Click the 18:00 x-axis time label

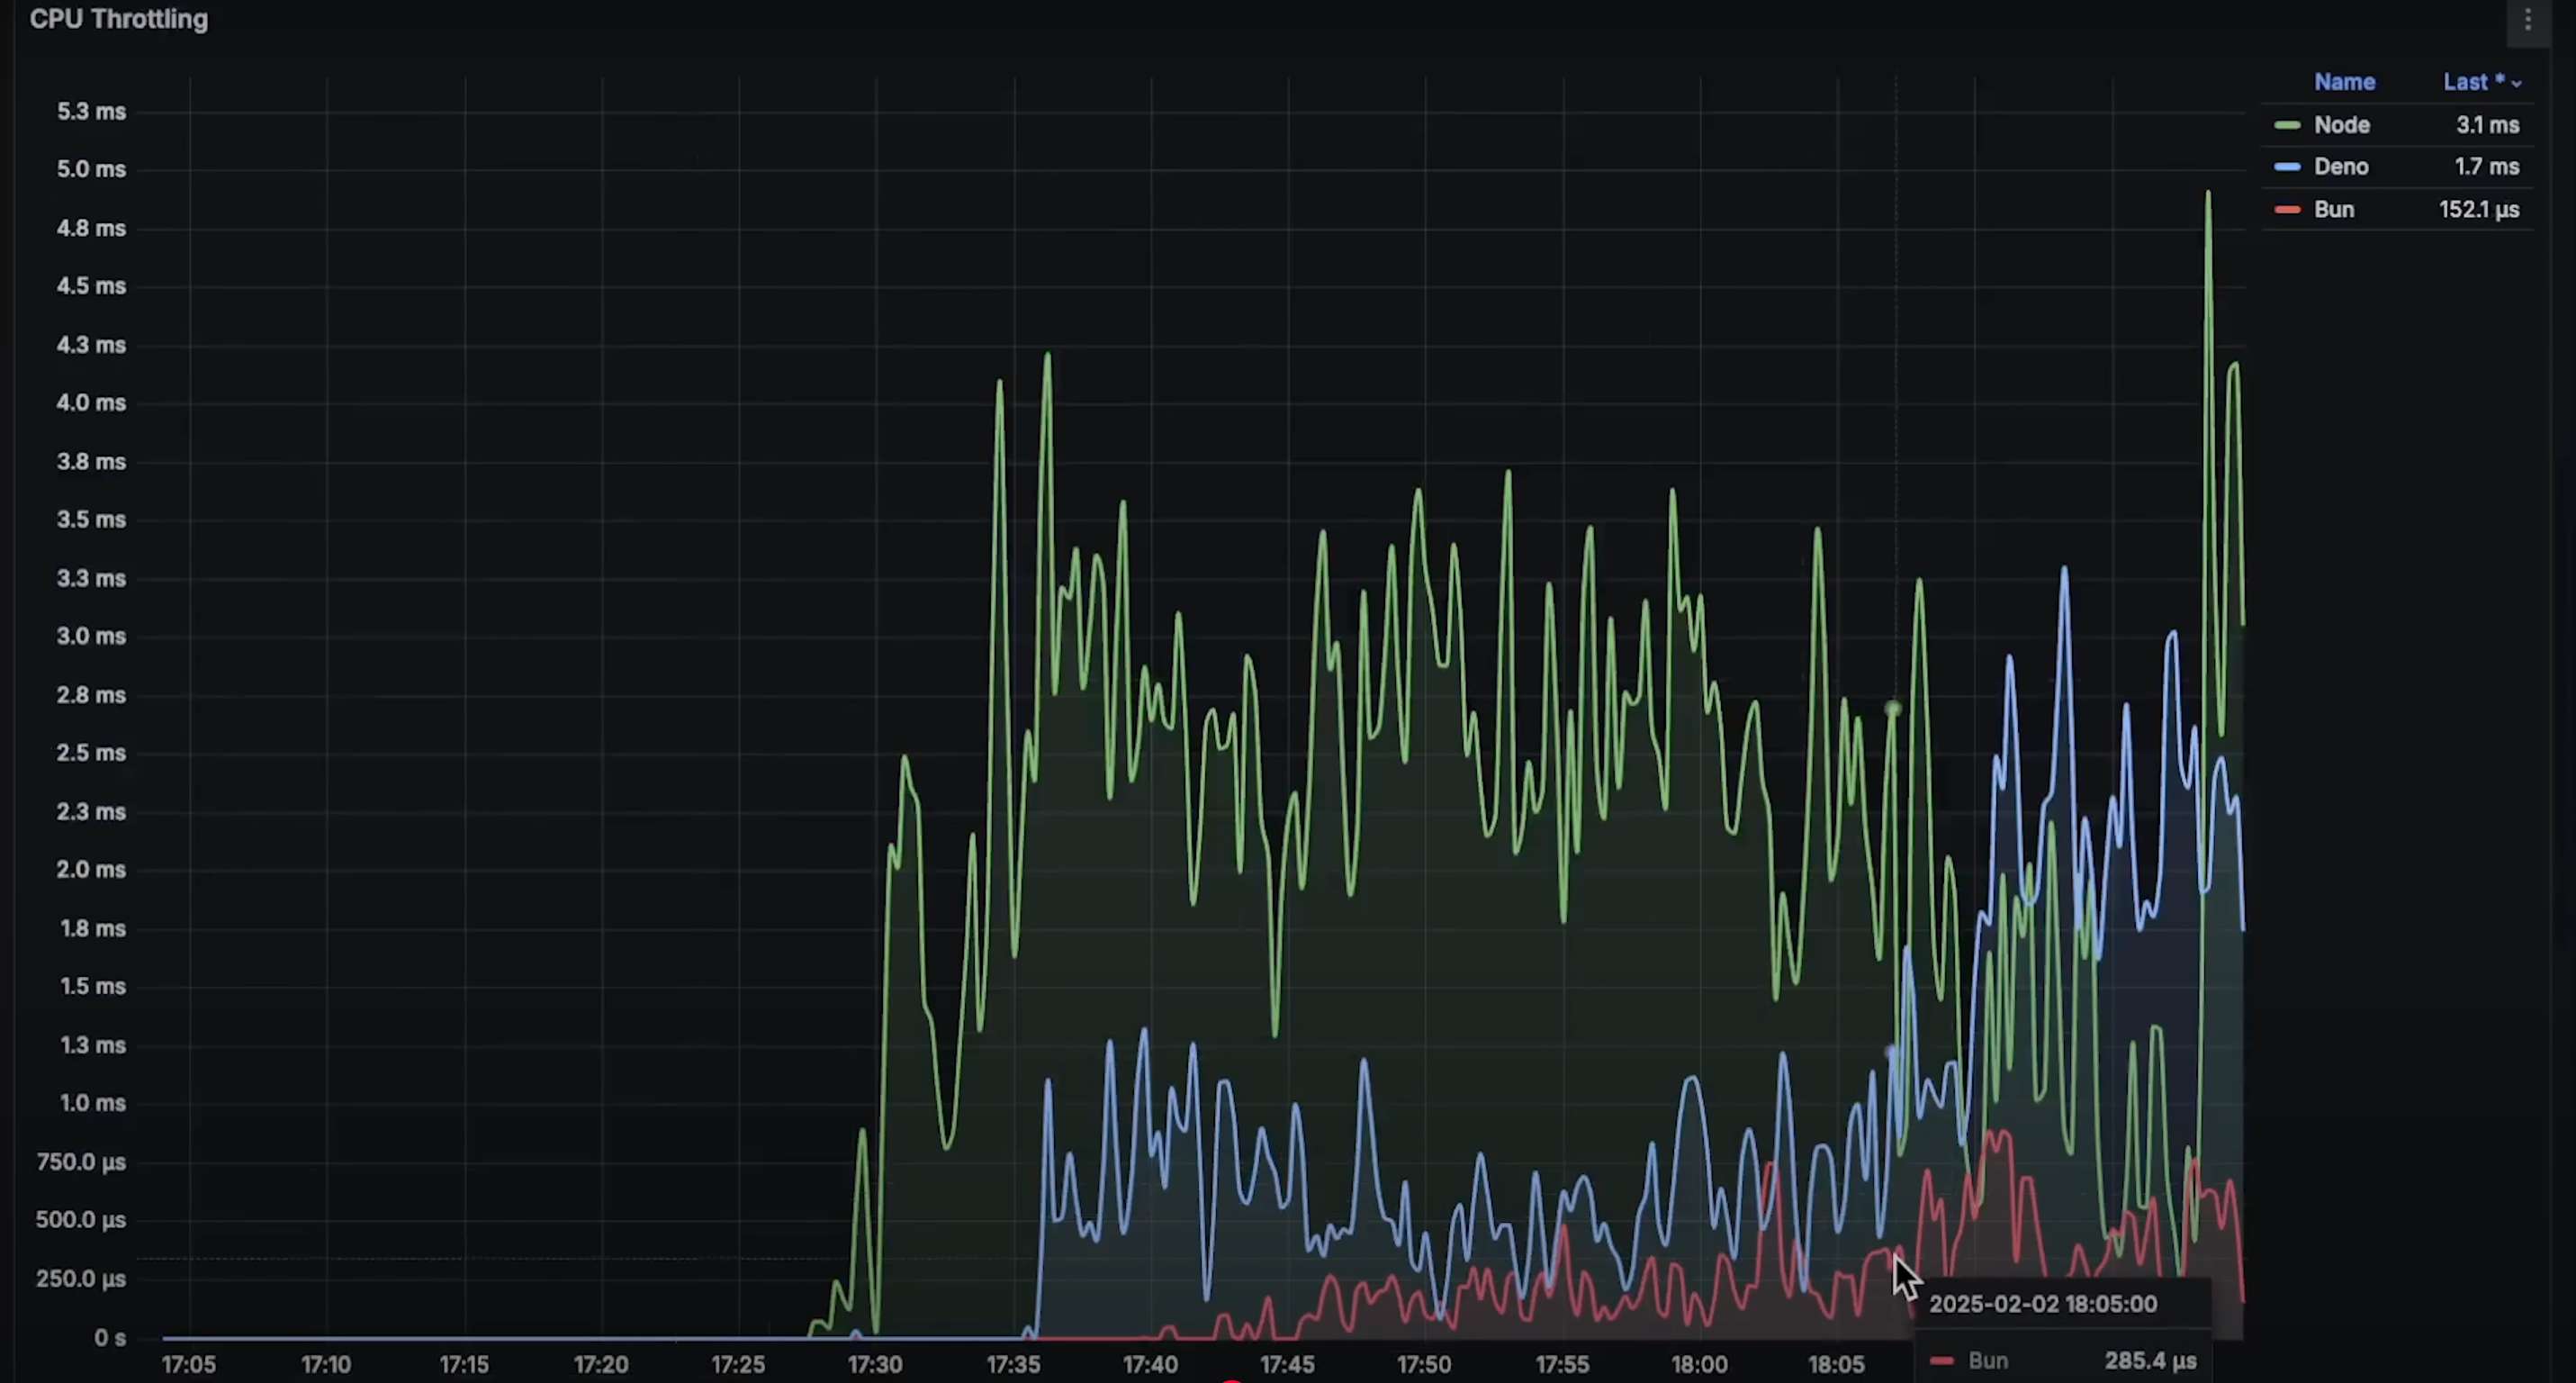pyautogui.click(x=1699, y=1364)
